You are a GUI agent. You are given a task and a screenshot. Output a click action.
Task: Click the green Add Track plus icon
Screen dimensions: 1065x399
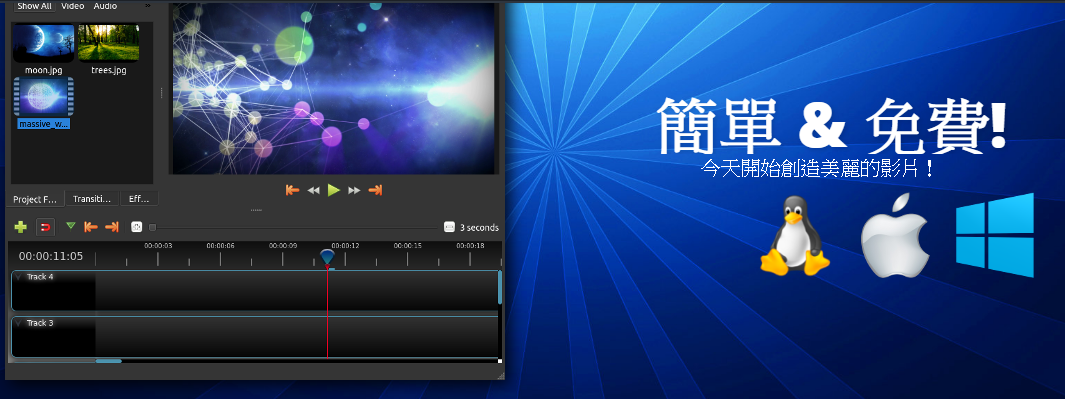tap(20, 227)
